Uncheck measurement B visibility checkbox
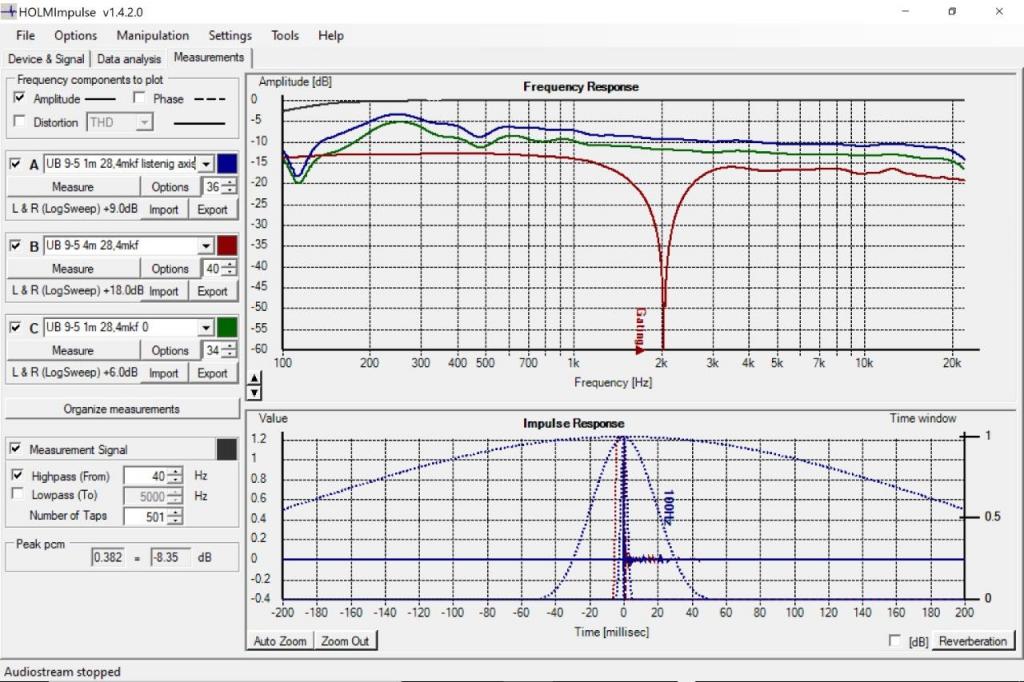Screen dimensions: 1024x682 pos(16,246)
